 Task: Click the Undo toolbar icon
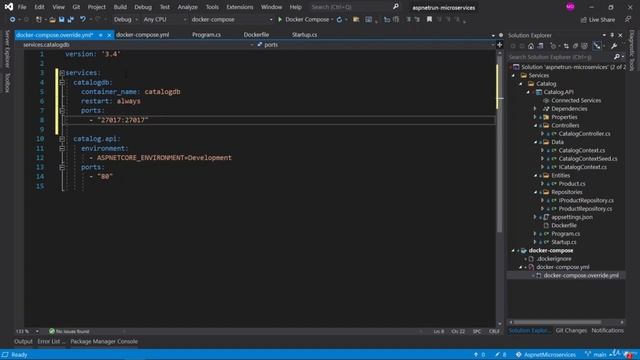click(x=83, y=19)
